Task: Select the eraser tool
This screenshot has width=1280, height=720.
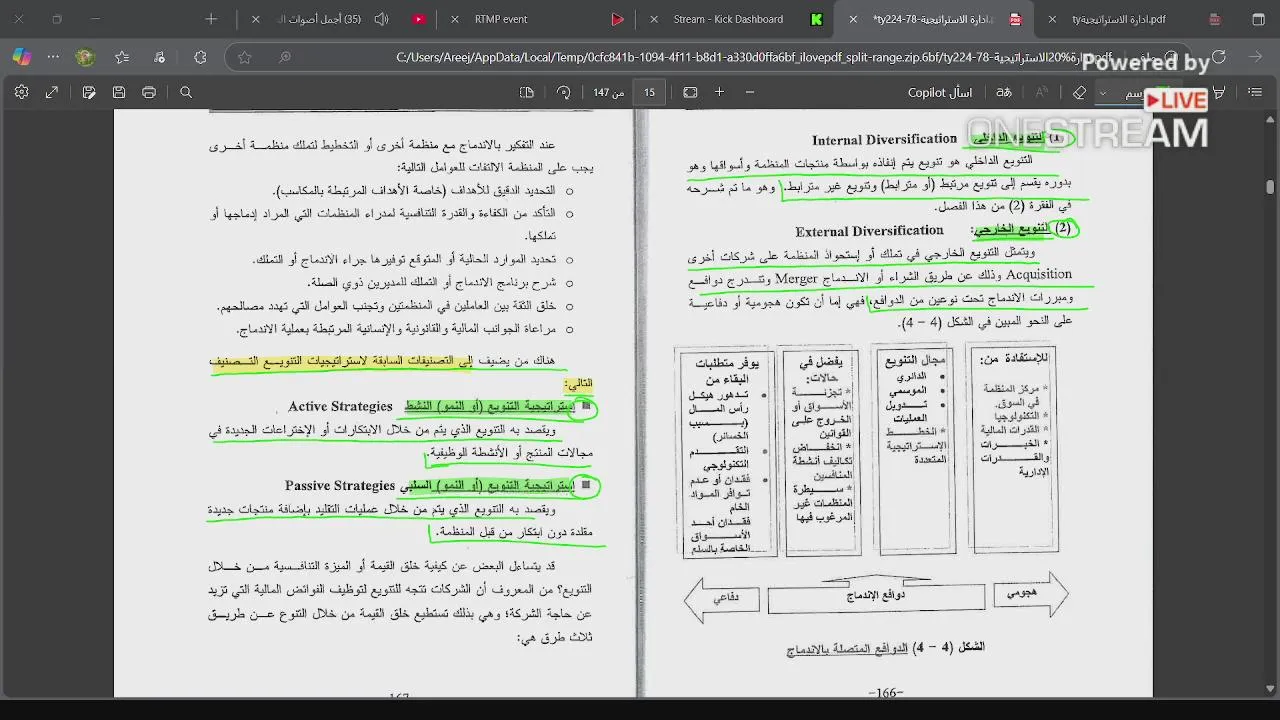Action: tap(1079, 92)
